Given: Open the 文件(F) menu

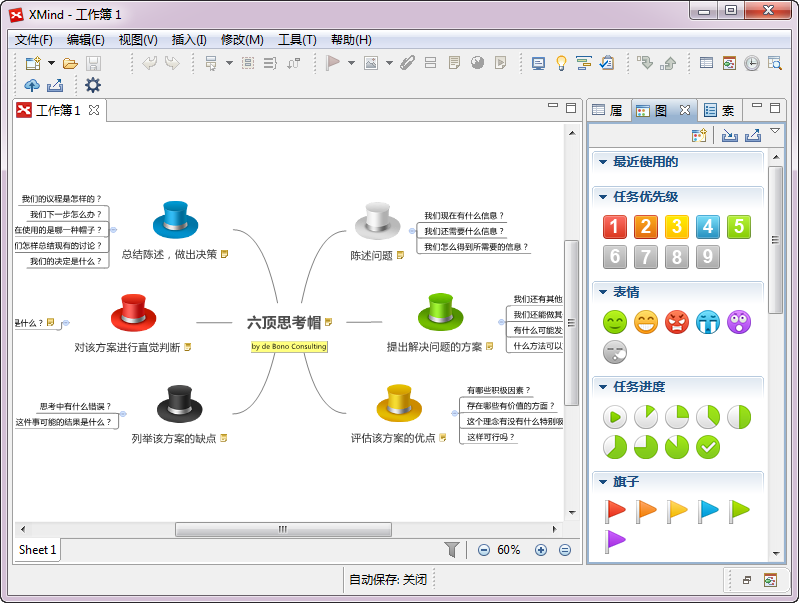Looking at the screenshot, I should [x=34, y=40].
